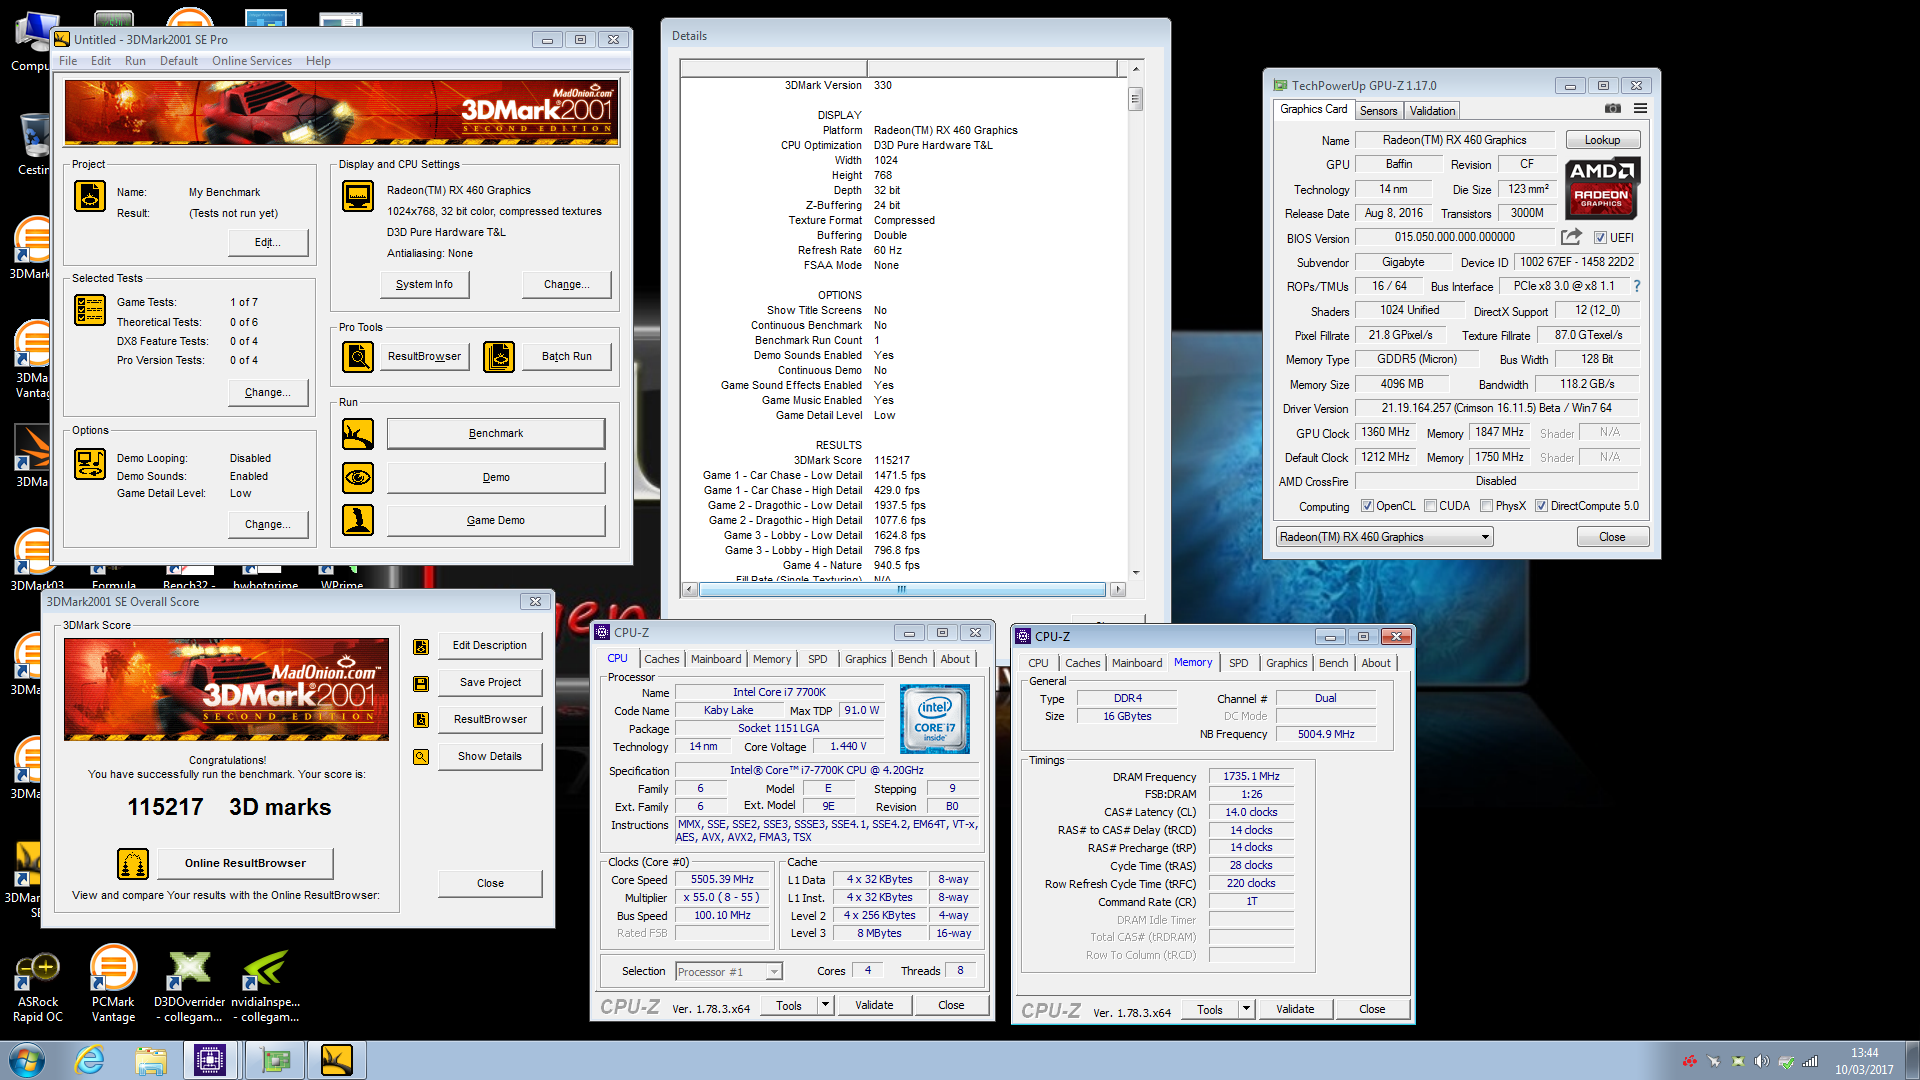Click the Details horizontal scrollbar thumb
The width and height of the screenshot is (1920, 1080).
pos(901,590)
